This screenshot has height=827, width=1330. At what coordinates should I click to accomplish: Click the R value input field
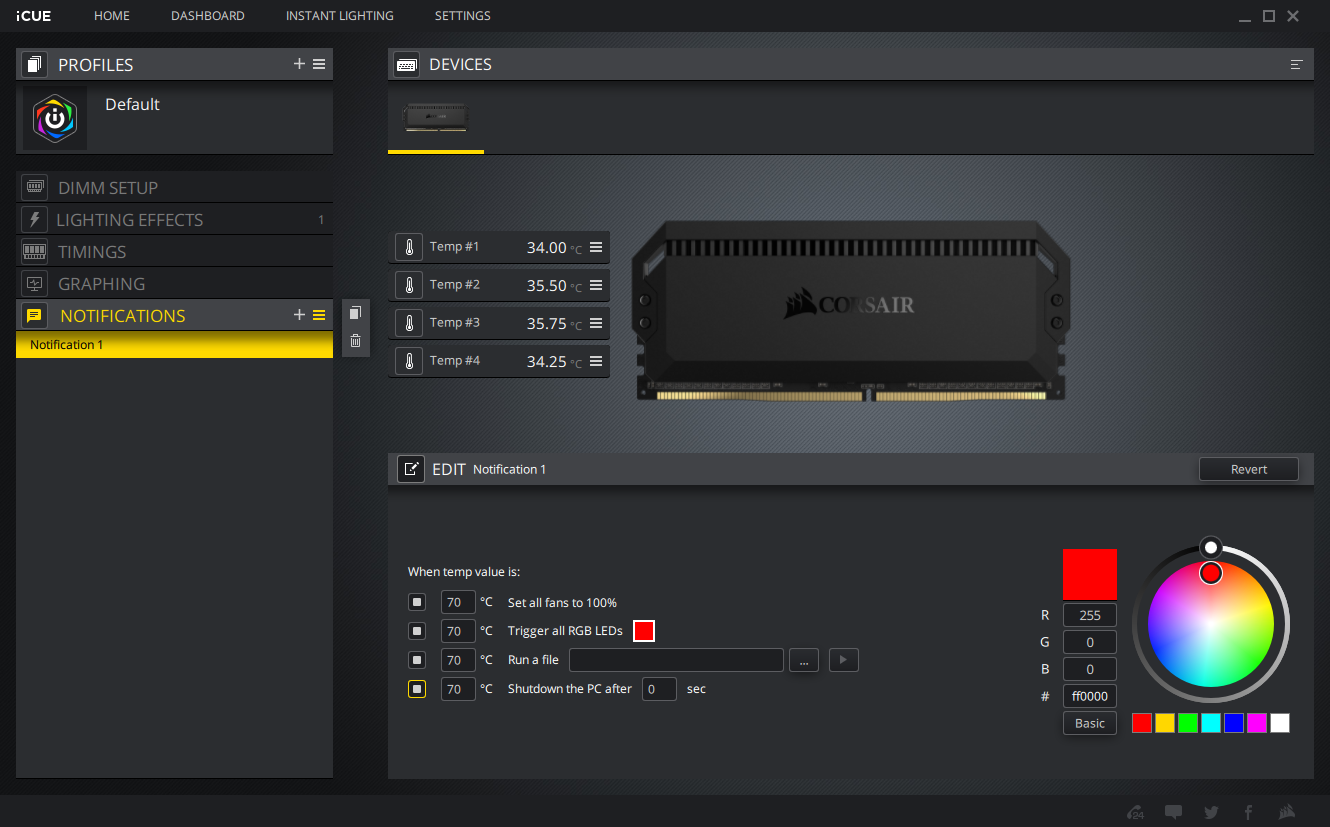(1090, 615)
